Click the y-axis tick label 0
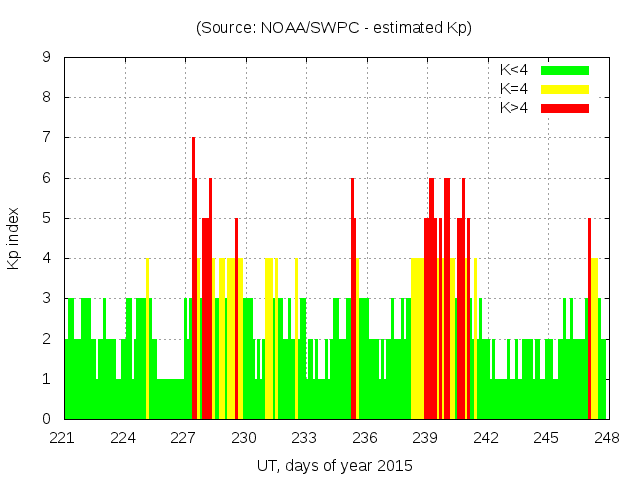 [x=46, y=419]
